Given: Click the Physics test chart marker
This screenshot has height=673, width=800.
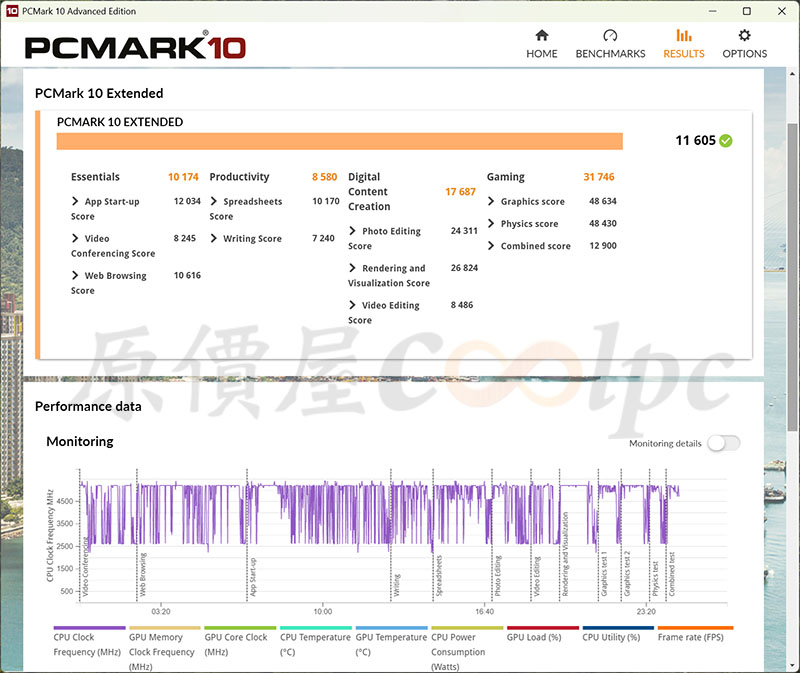Looking at the screenshot, I should pyautogui.click(x=656, y=579).
